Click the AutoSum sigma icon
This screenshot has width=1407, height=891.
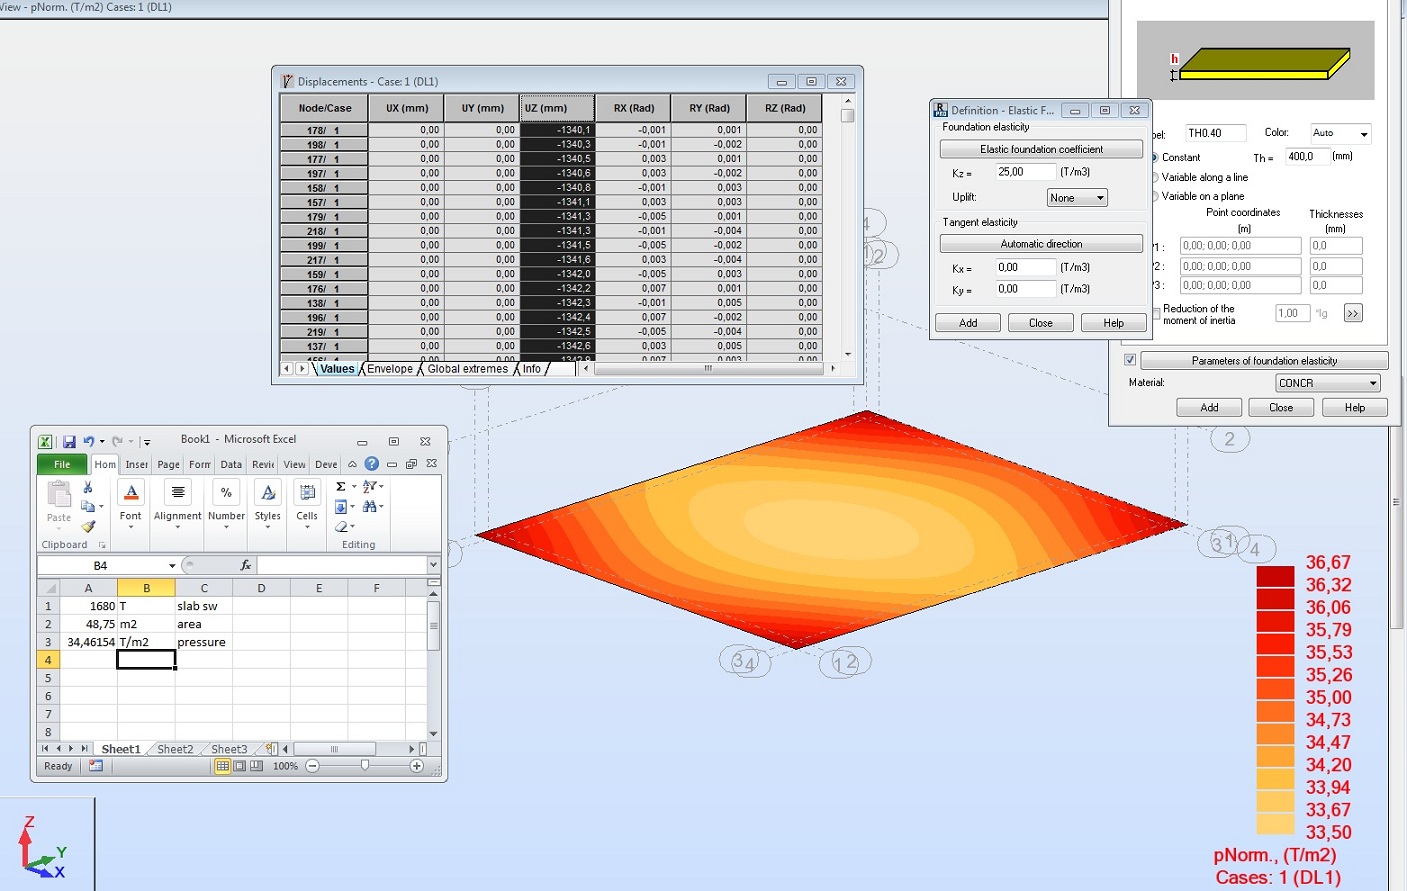(340, 486)
